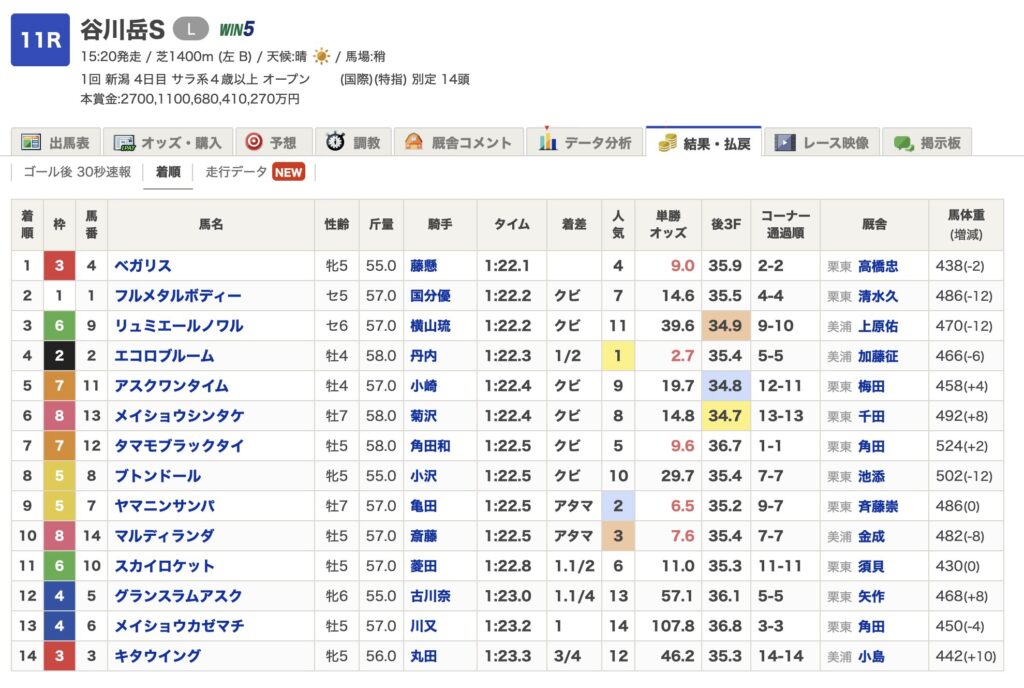Open horse ヤマニンサンパ

[165, 506]
